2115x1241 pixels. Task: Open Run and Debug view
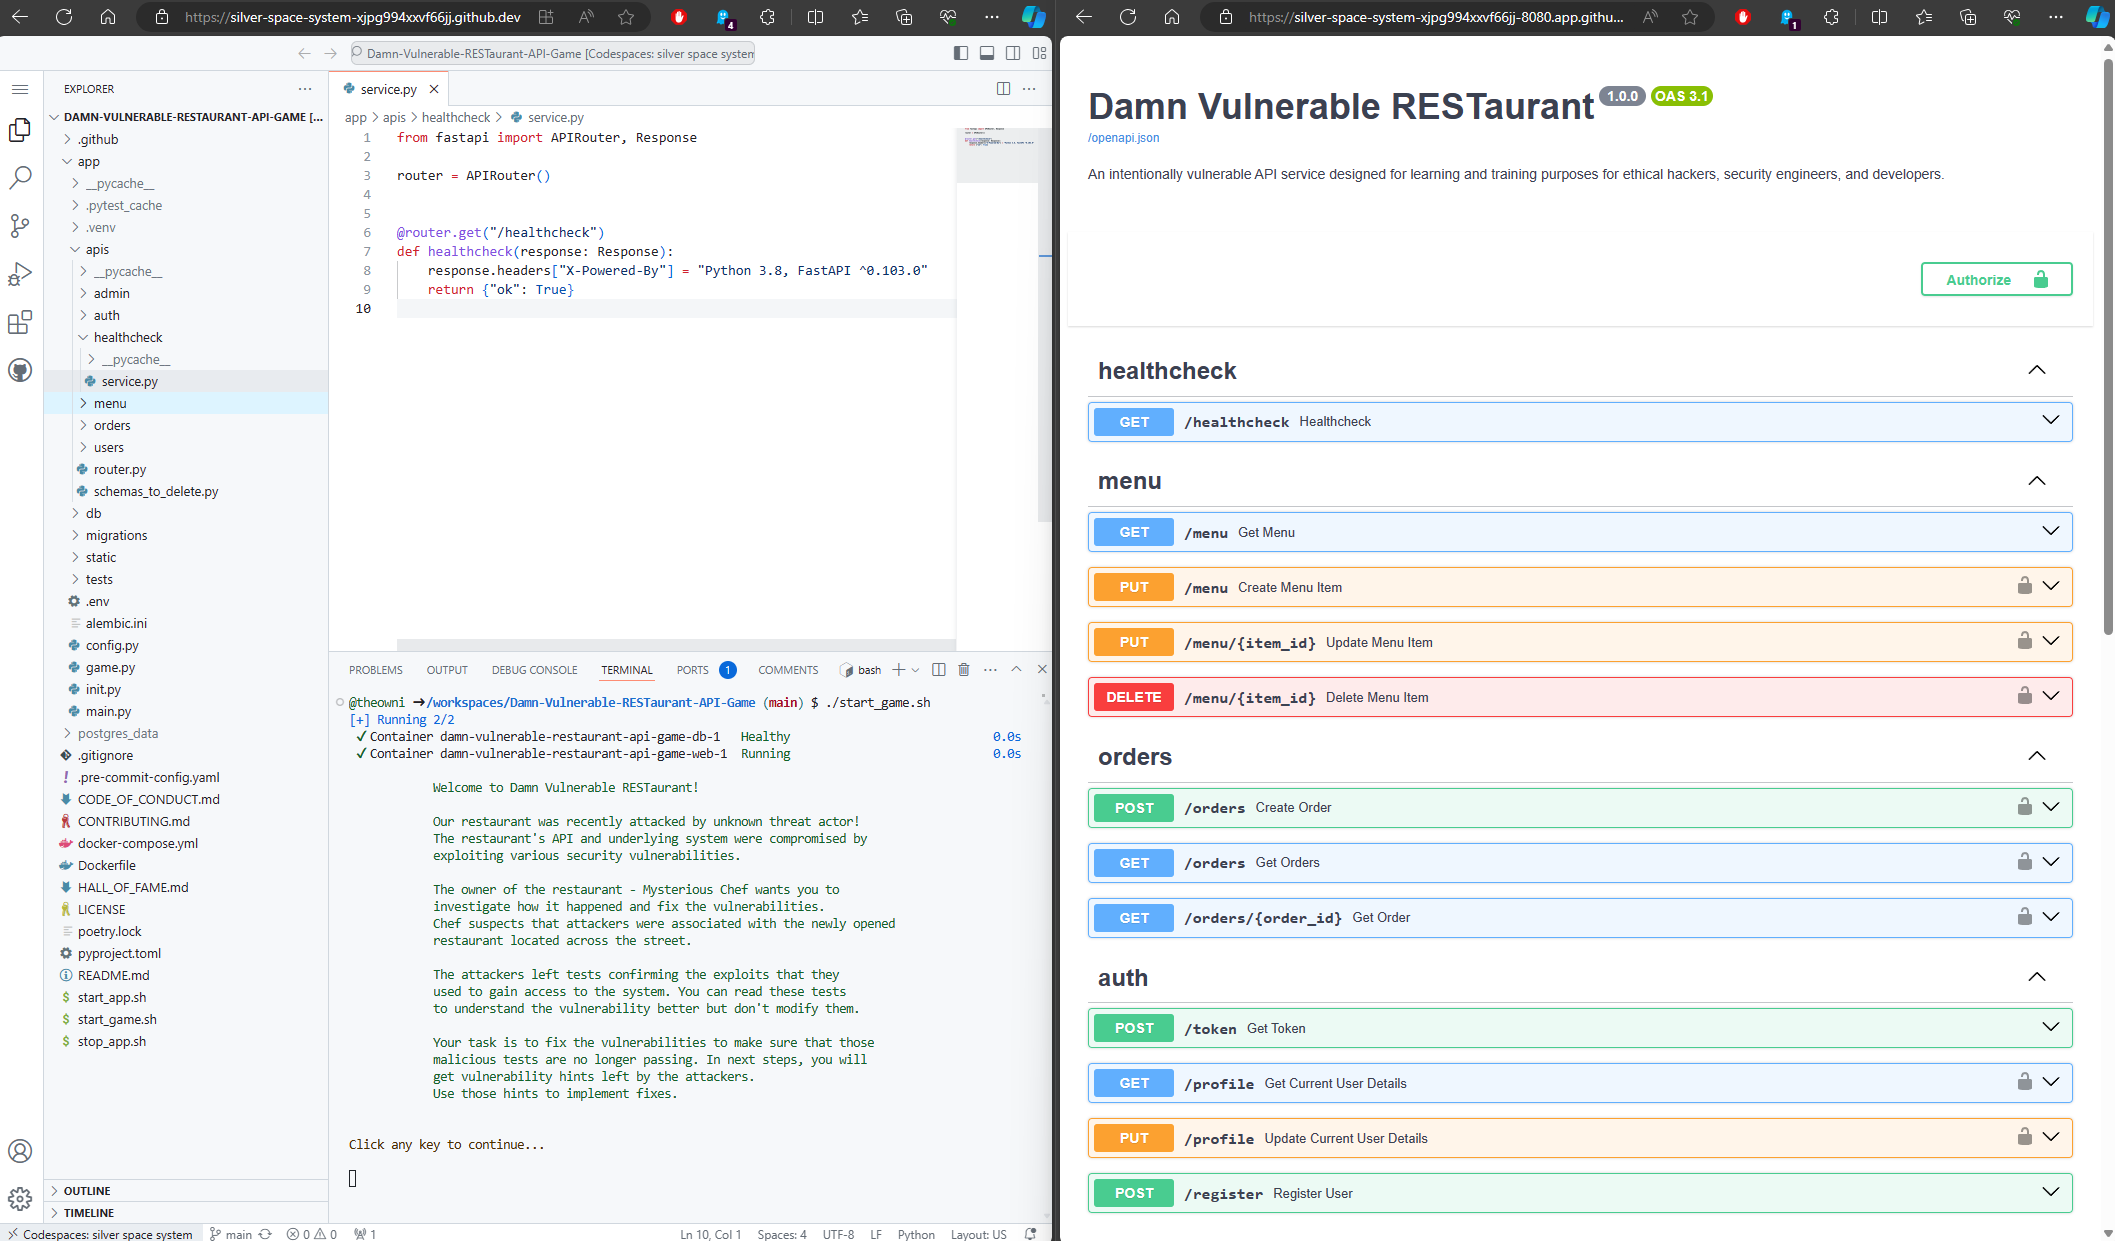20,274
